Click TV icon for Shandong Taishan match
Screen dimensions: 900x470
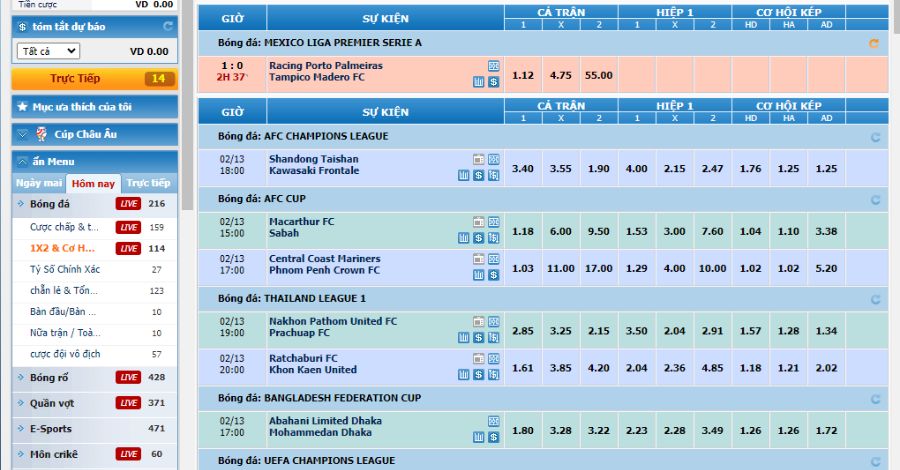point(479,160)
